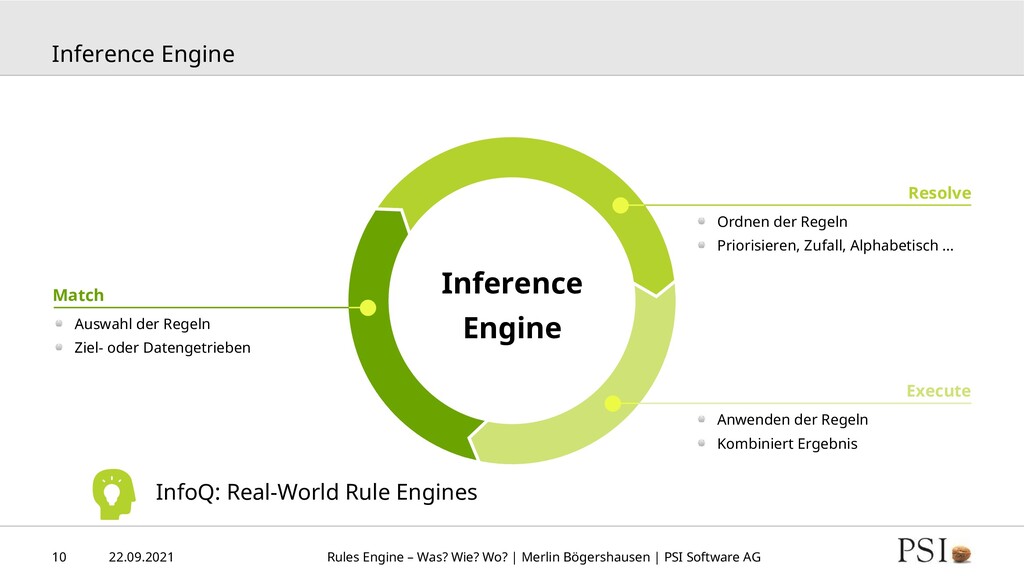
Task: Open 'InfoQ: Real-World Rule Engines' reference
Action: click(316, 492)
